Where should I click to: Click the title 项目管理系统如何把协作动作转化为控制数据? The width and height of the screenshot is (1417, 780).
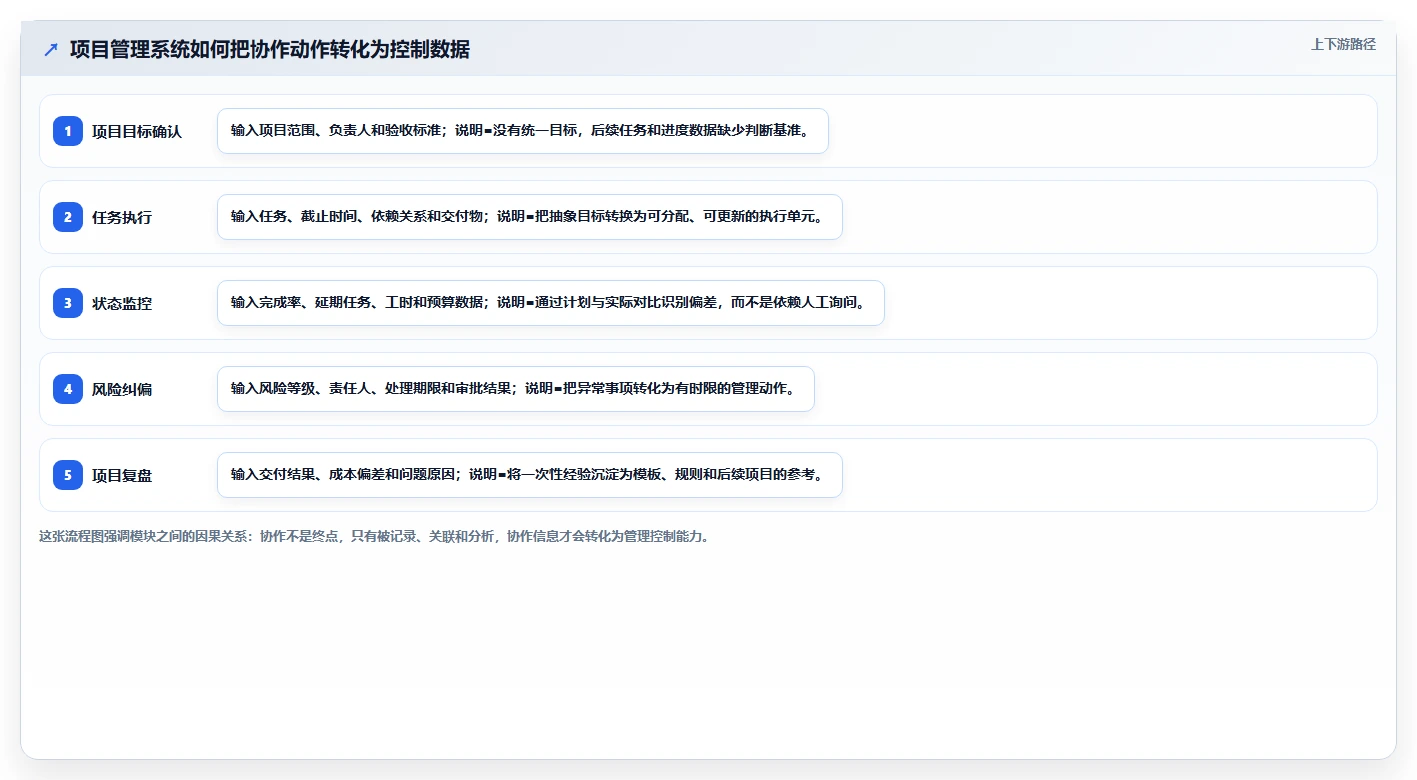click(270, 49)
